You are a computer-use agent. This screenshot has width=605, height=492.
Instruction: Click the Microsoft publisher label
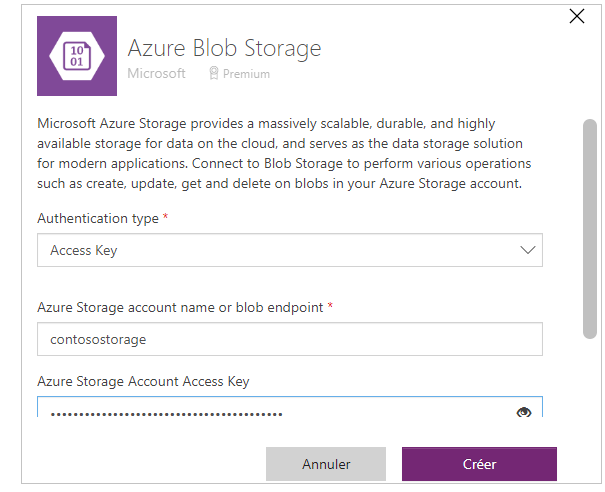(156, 73)
